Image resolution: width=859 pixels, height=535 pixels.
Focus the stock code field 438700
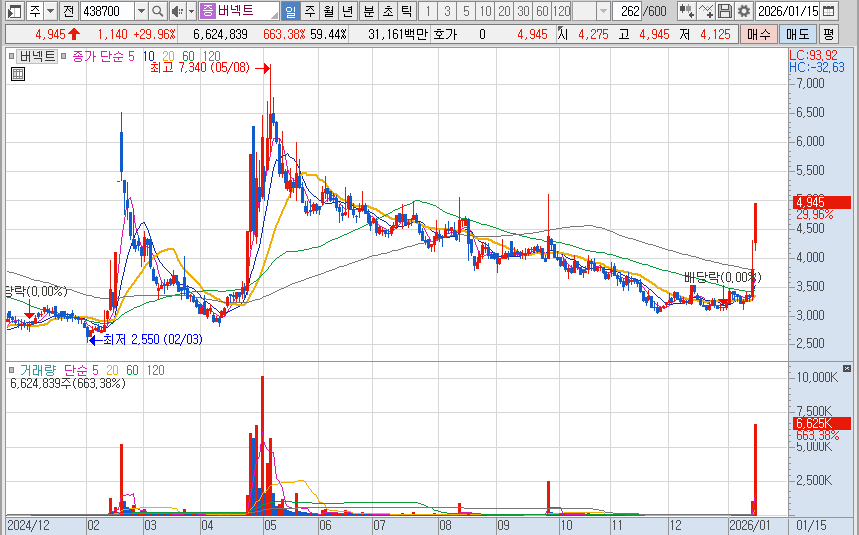pyautogui.click(x=107, y=10)
